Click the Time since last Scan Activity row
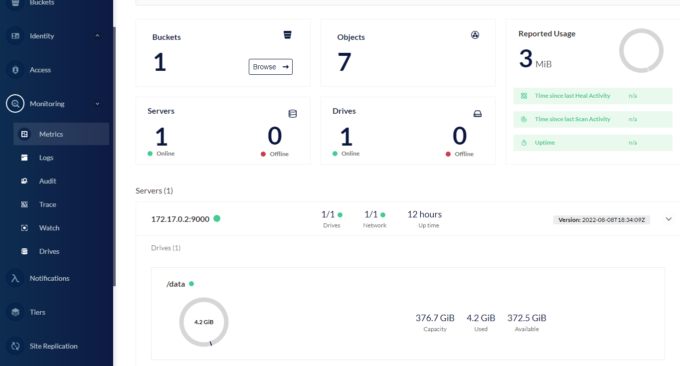 [593, 119]
